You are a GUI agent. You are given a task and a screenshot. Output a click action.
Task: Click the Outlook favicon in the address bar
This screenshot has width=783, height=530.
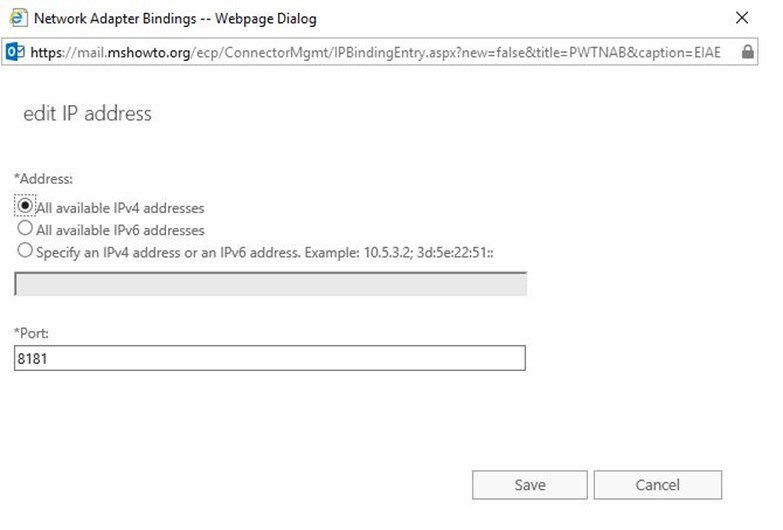click(x=15, y=51)
